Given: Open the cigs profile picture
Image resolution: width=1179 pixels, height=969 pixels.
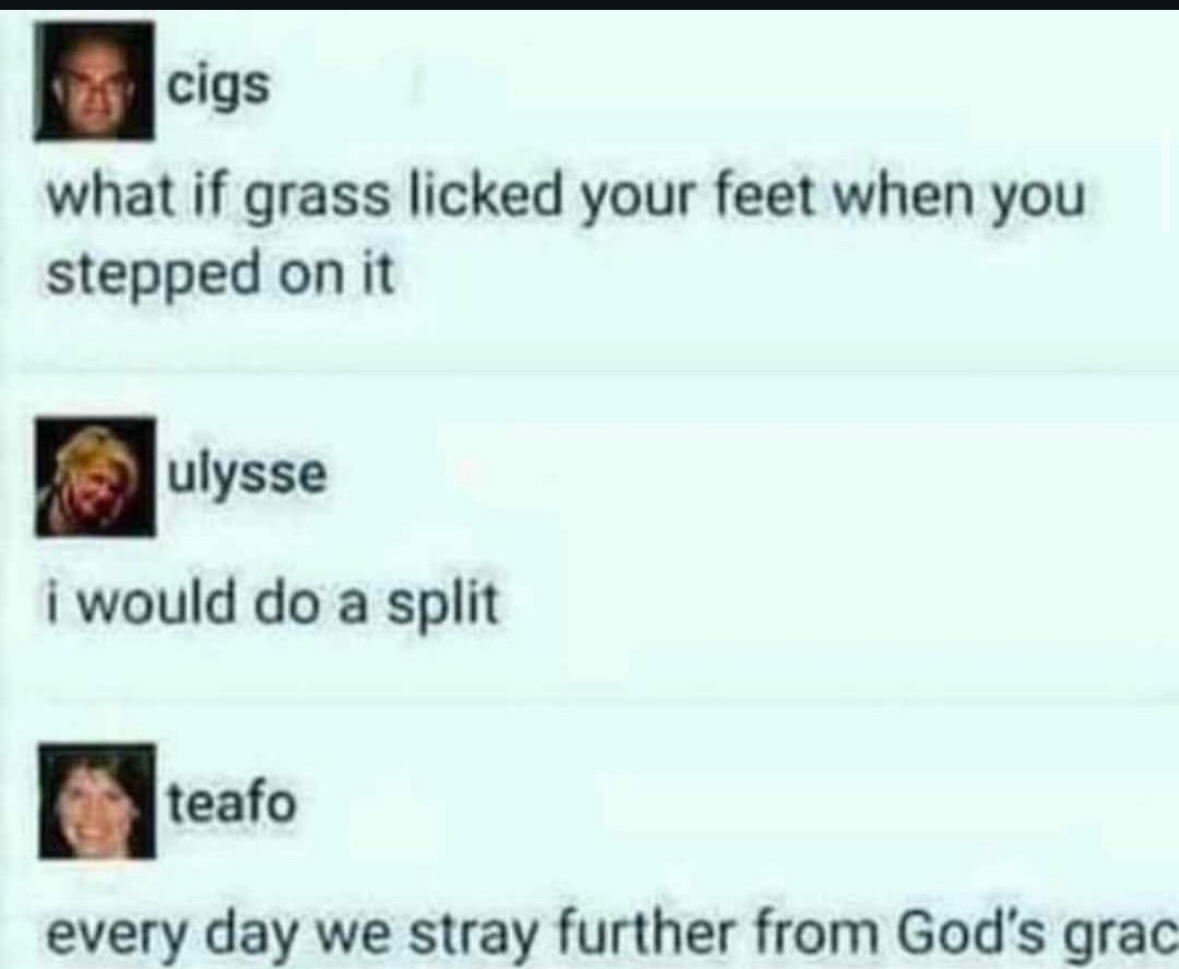Looking at the screenshot, I should (93, 81).
